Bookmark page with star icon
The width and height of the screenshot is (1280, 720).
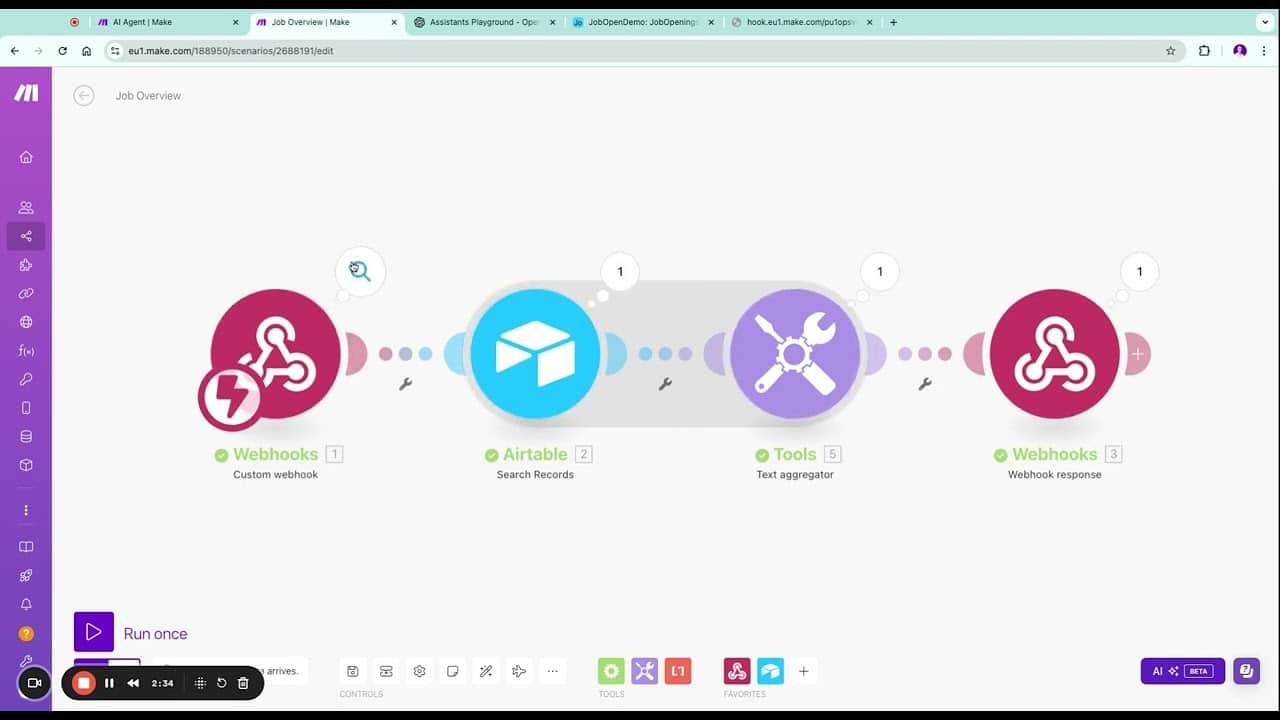coord(1170,51)
